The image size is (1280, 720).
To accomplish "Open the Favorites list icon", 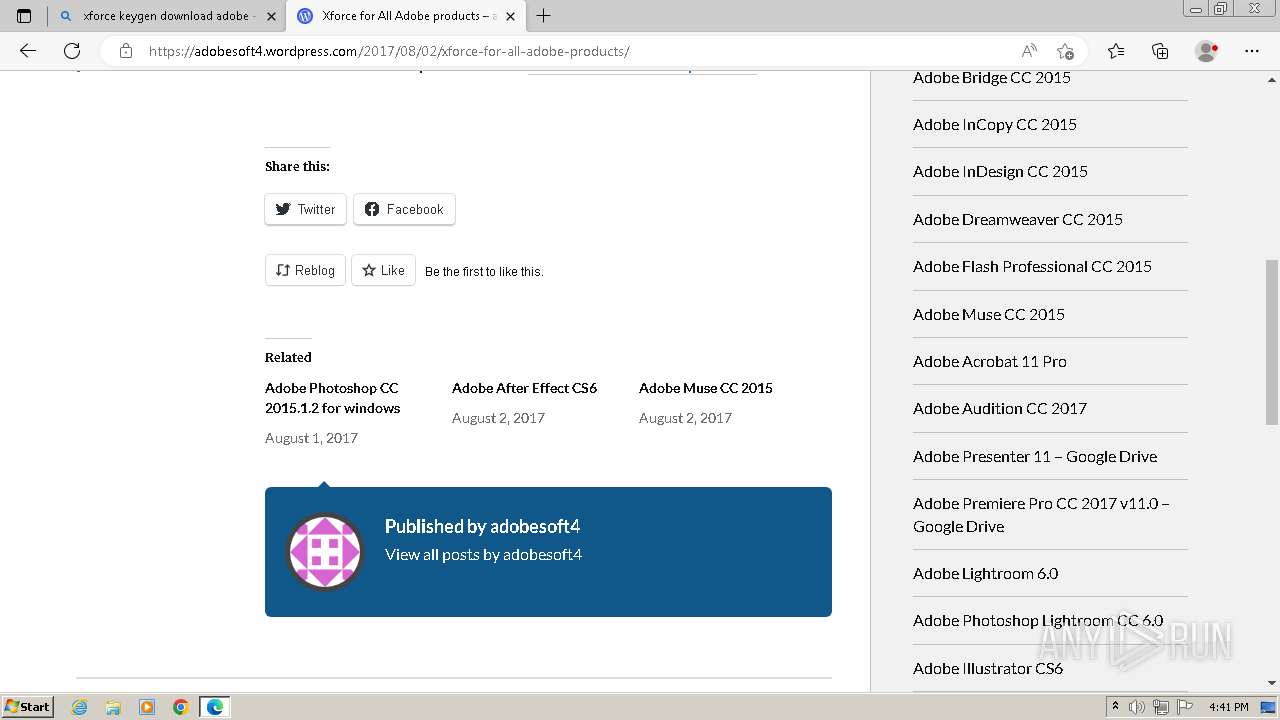I will pyautogui.click(x=1116, y=51).
